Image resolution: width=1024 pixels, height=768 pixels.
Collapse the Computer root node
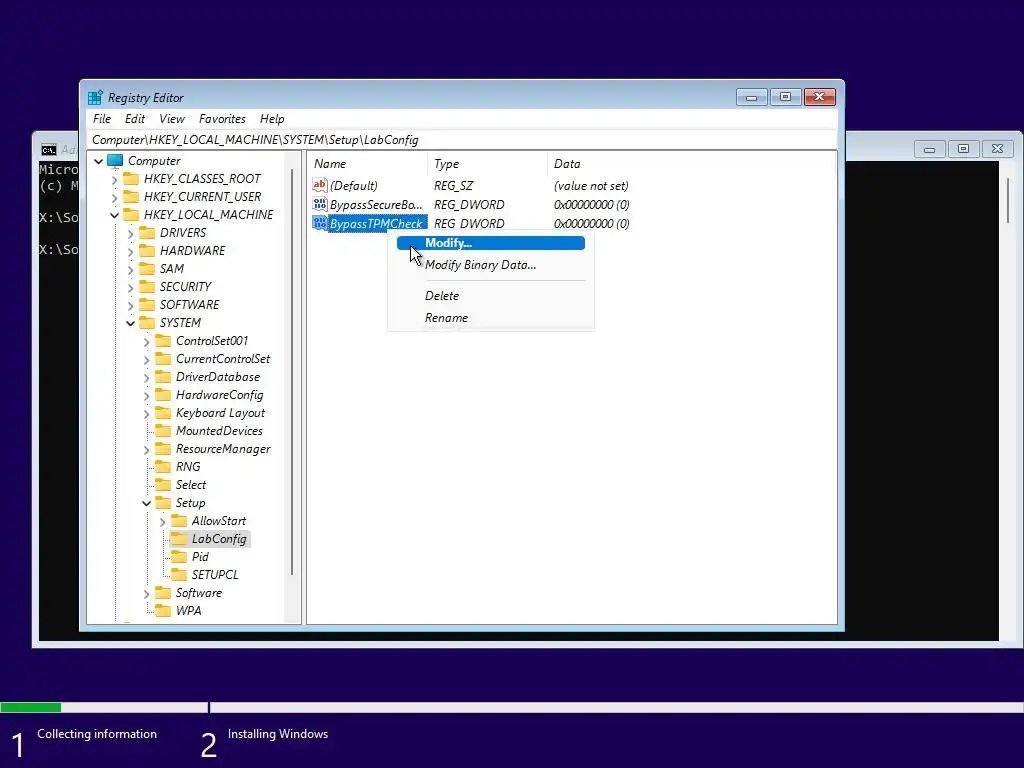[x=99, y=161]
